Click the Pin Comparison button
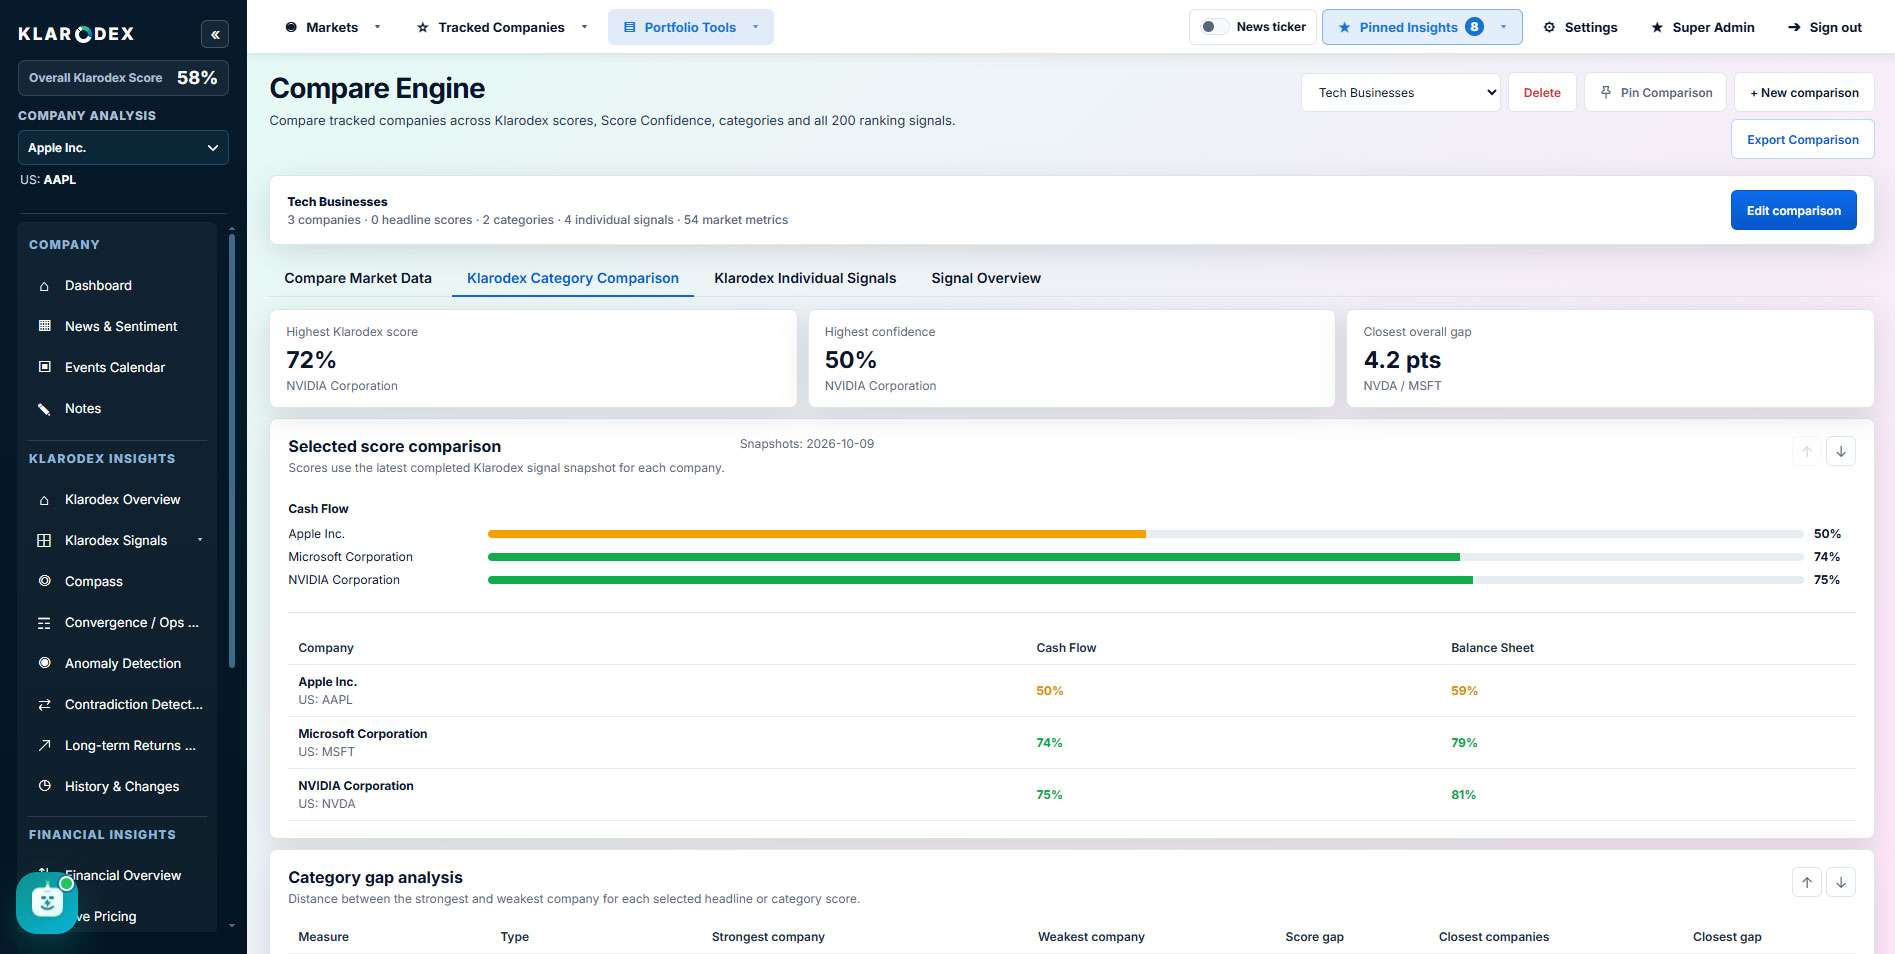The image size is (1895, 954). coord(1655,92)
